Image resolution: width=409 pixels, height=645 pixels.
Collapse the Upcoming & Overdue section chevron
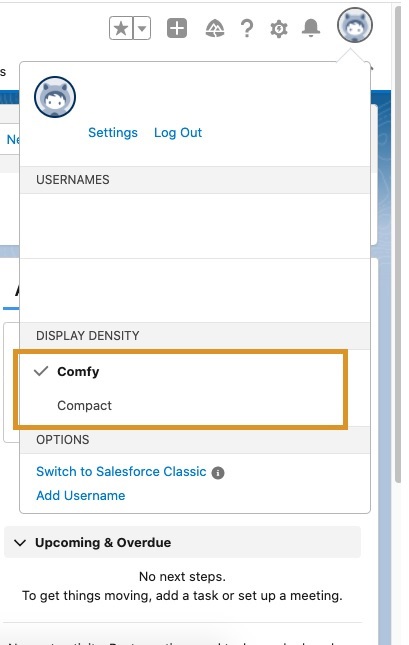point(20,543)
